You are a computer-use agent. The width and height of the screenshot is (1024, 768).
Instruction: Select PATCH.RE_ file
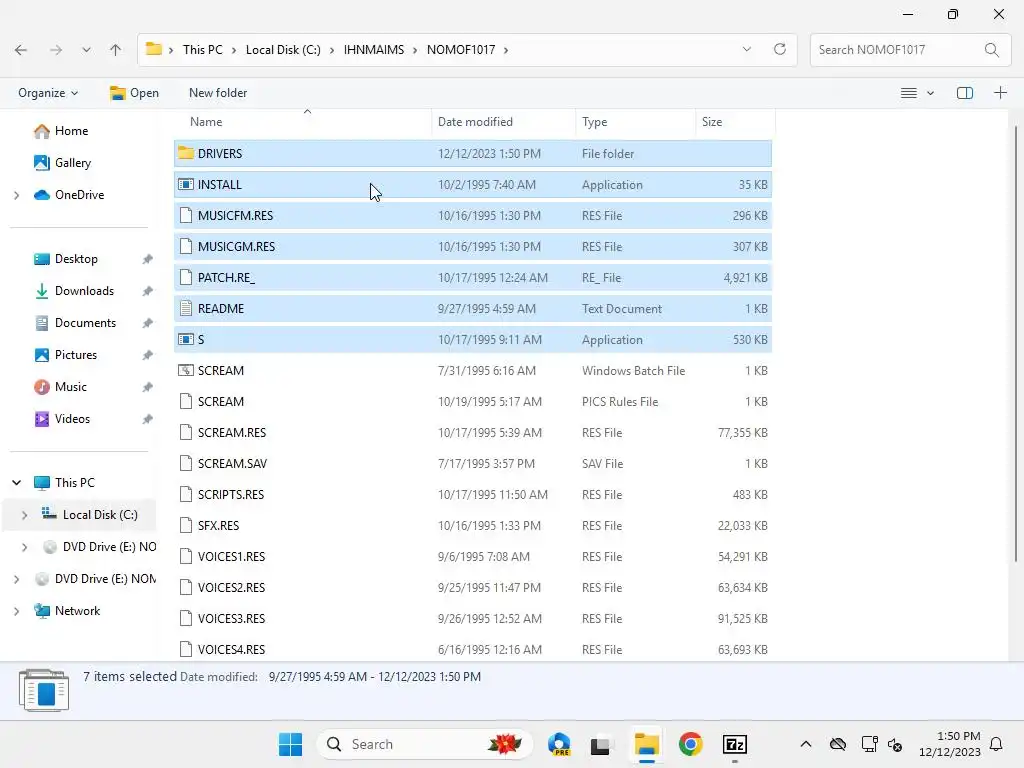point(473,278)
